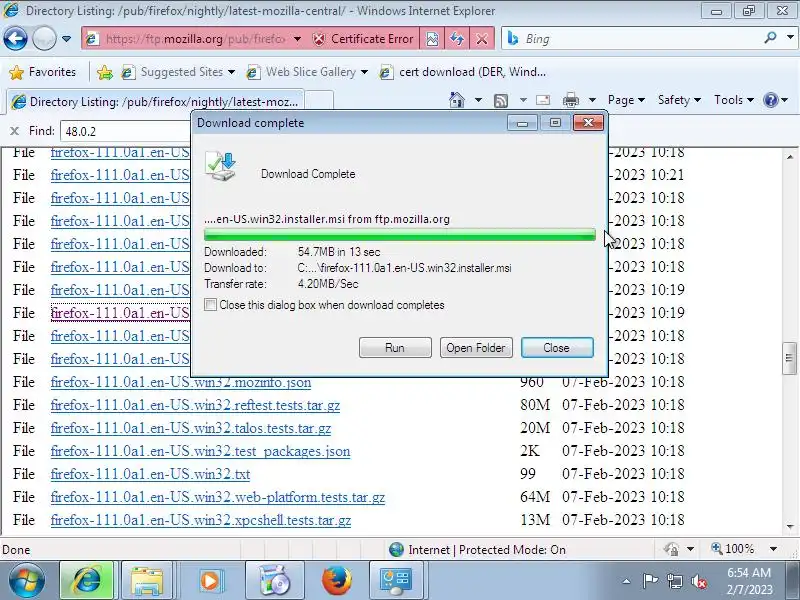Viewport: 800px width, 600px height.
Task: Click the Close button in download dialog
Action: click(x=557, y=347)
